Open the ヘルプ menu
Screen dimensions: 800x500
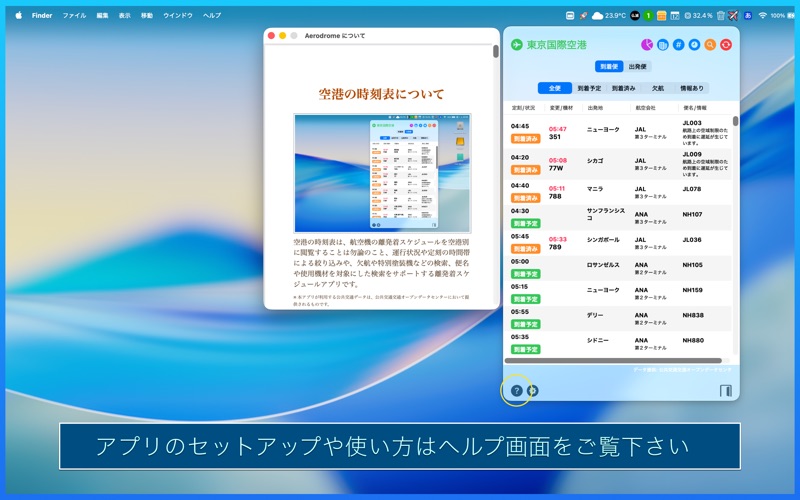pos(212,15)
